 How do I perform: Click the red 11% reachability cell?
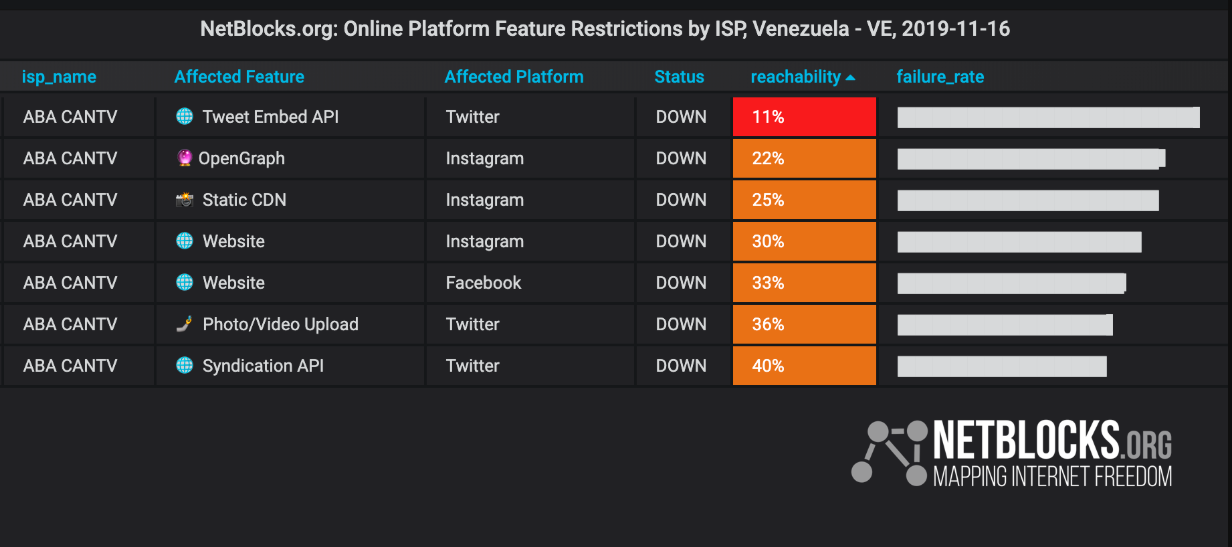coord(804,117)
